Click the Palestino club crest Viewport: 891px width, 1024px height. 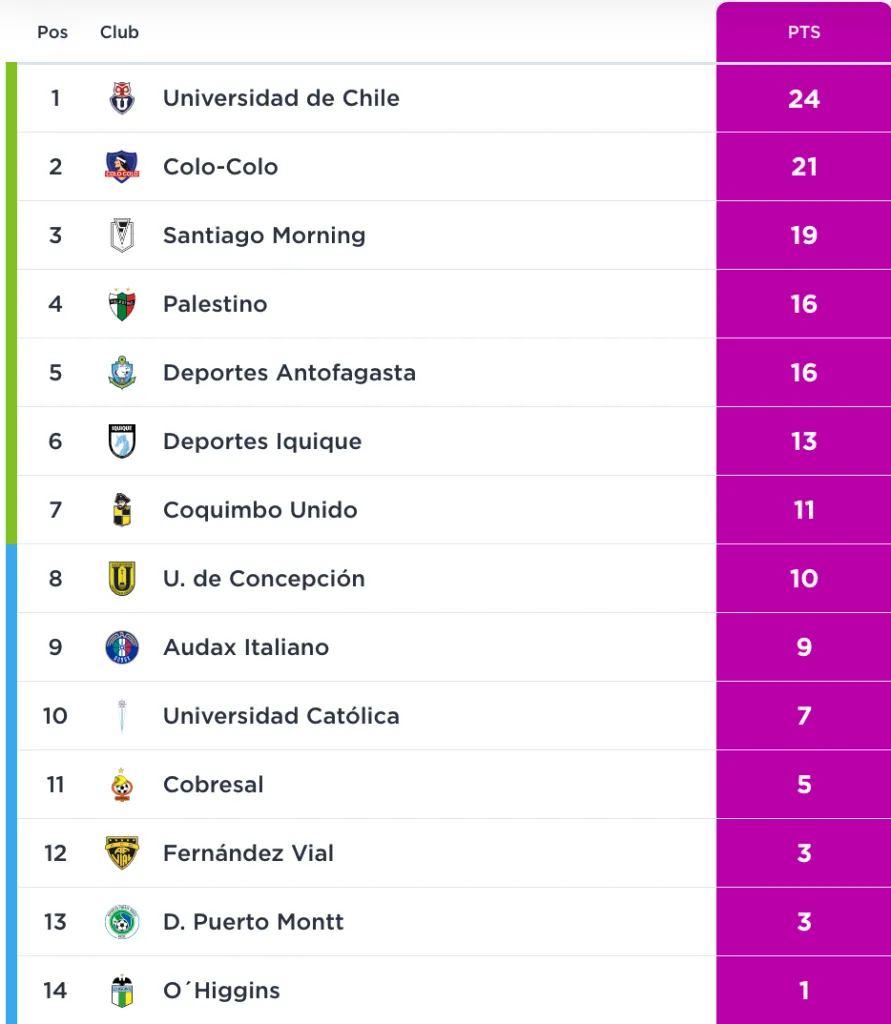click(122, 304)
